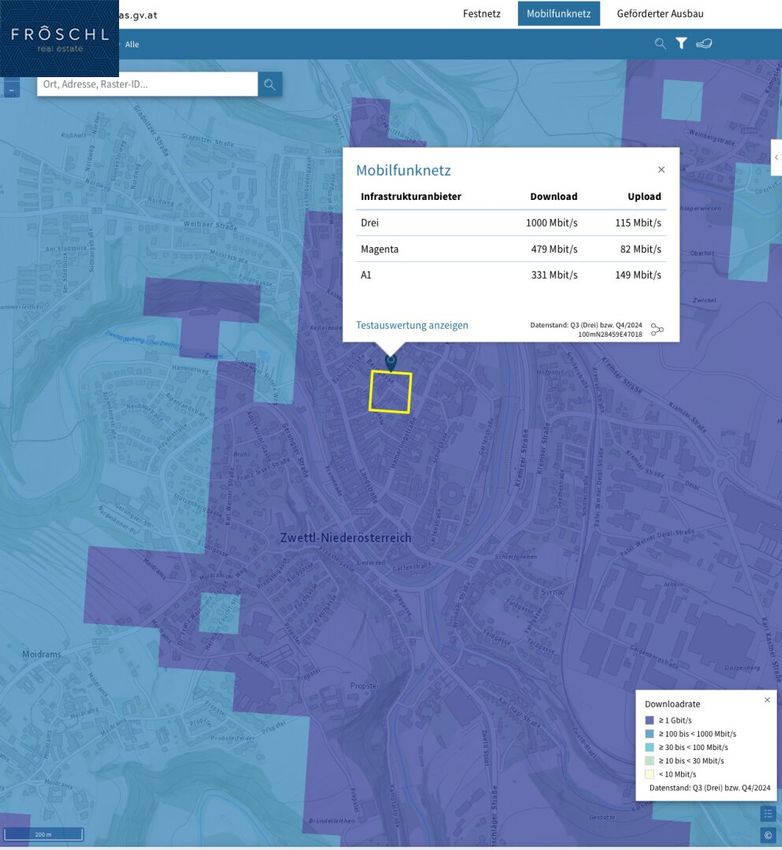Viewport: 782px width, 850px height.
Task: Select the Mobilfunknetz tab
Action: tap(558, 14)
